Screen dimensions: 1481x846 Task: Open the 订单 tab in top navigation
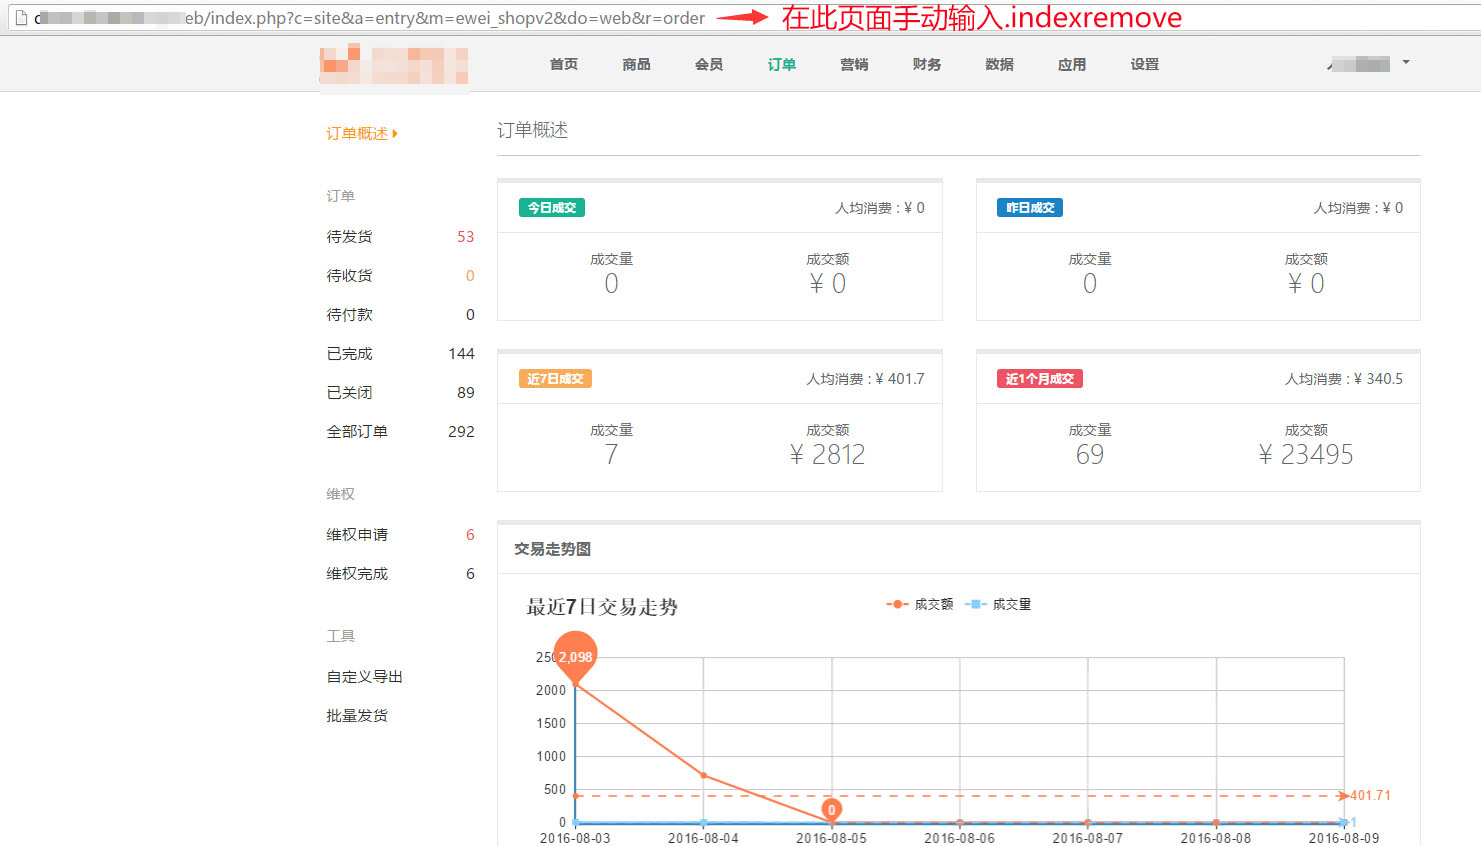pyautogui.click(x=781, y=65)
